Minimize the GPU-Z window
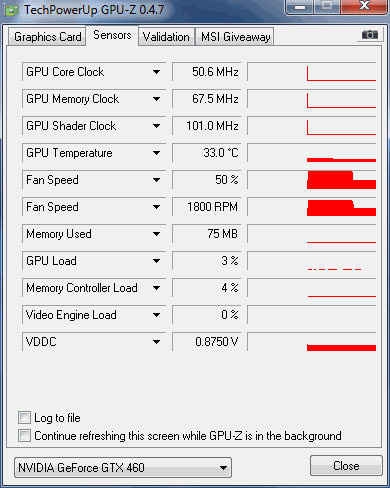Image resolution: width=390 pixels, height=488 pixels. point(300,7)
